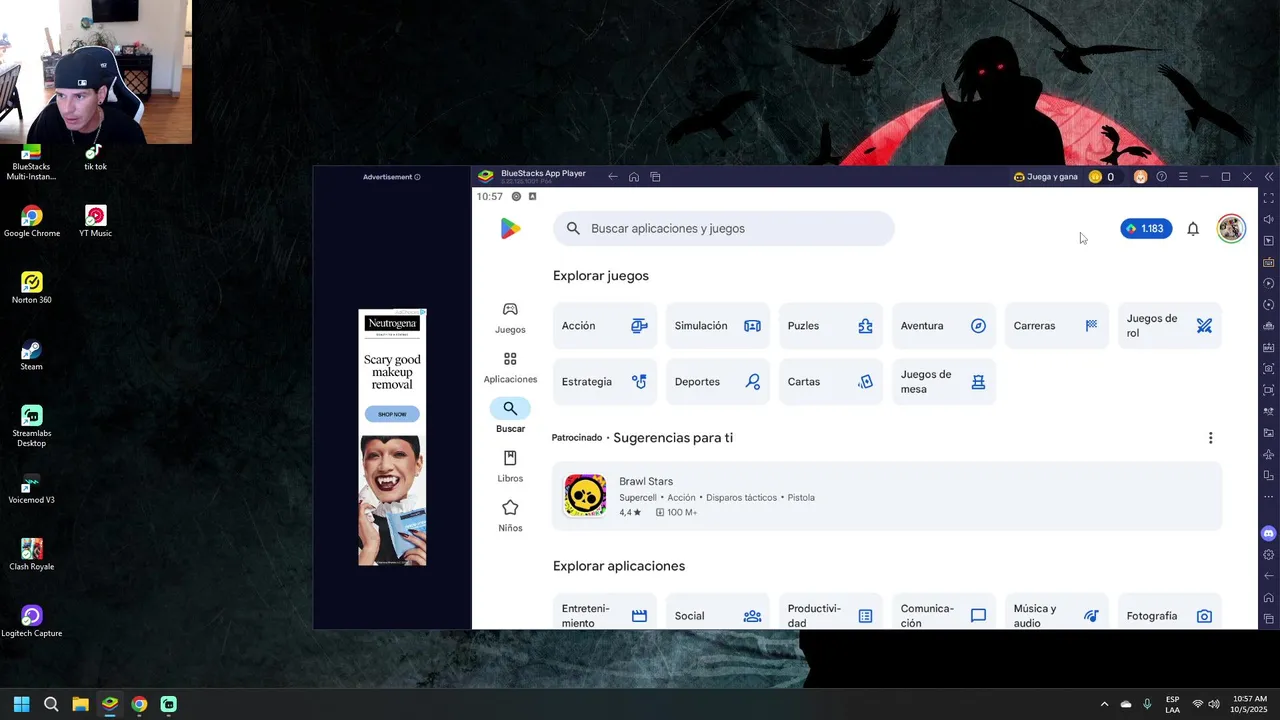This screenshot has width=1280, height=720.
Task: Collapse the BlueStacks side toolbar chevrons
Action: click(1269, 177)
